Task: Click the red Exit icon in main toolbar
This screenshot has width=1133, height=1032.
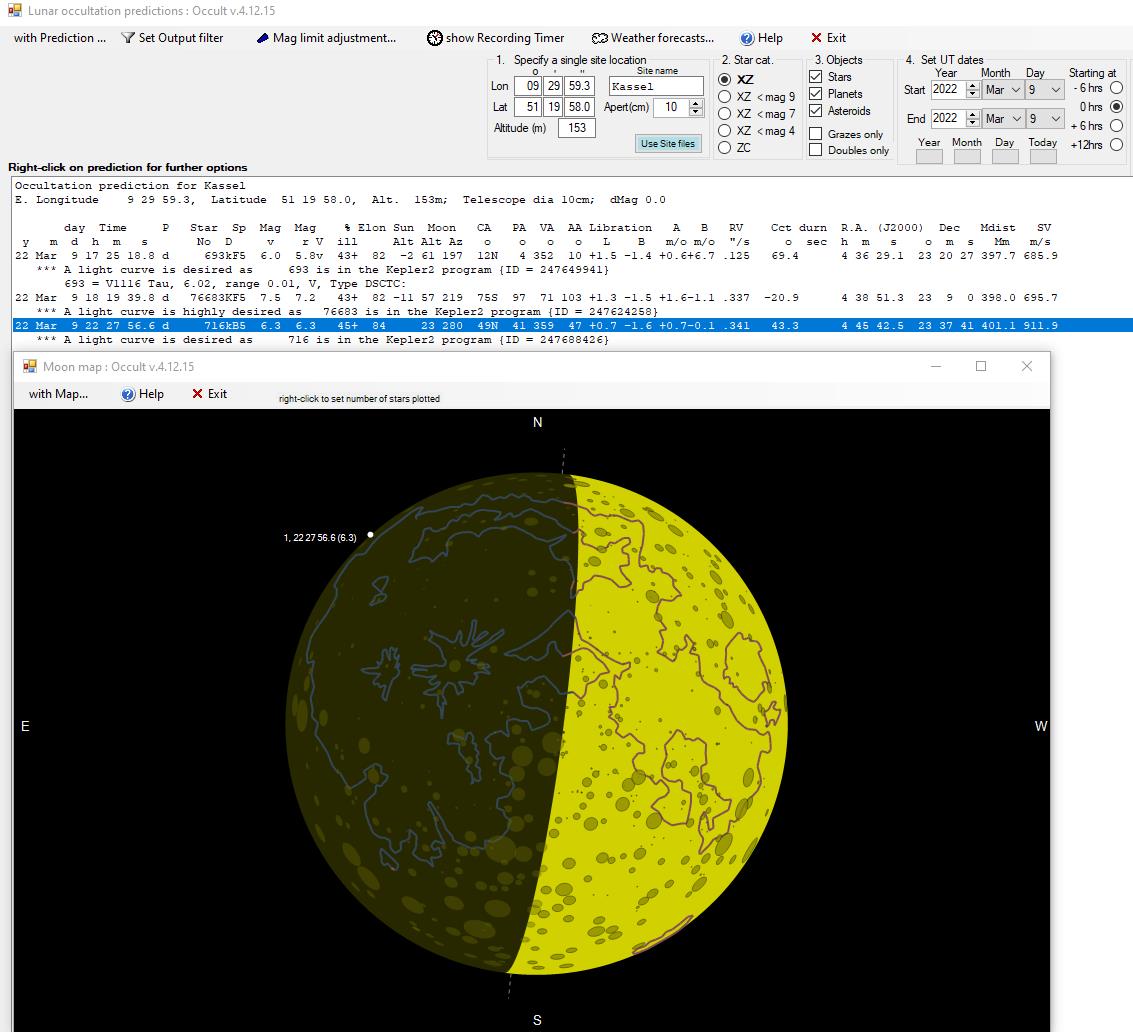Action: click(x=817, y=38)
